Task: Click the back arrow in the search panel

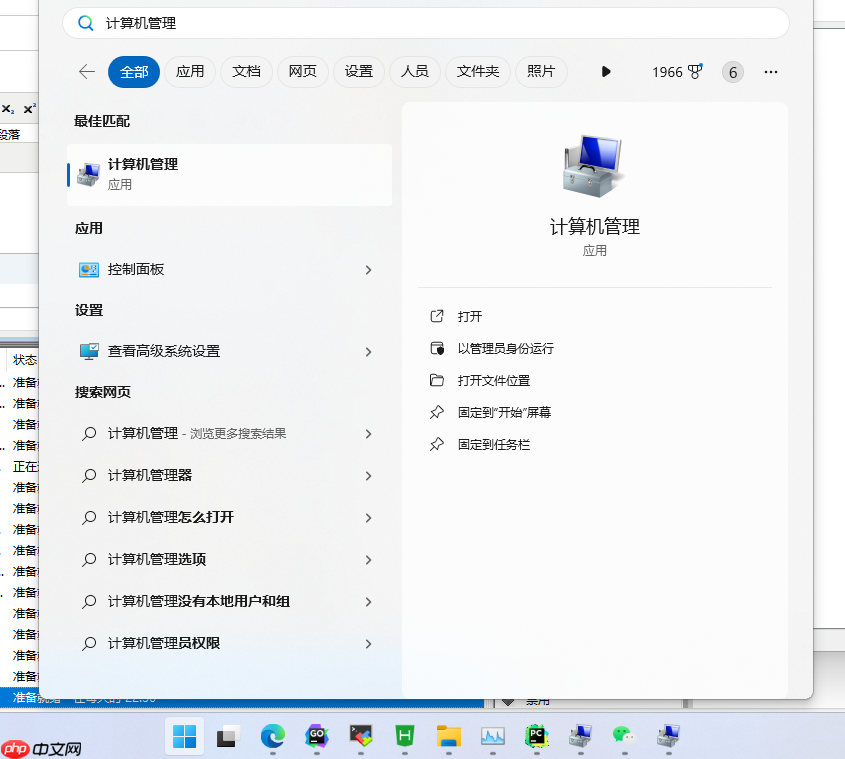Action: coord(86,71)
